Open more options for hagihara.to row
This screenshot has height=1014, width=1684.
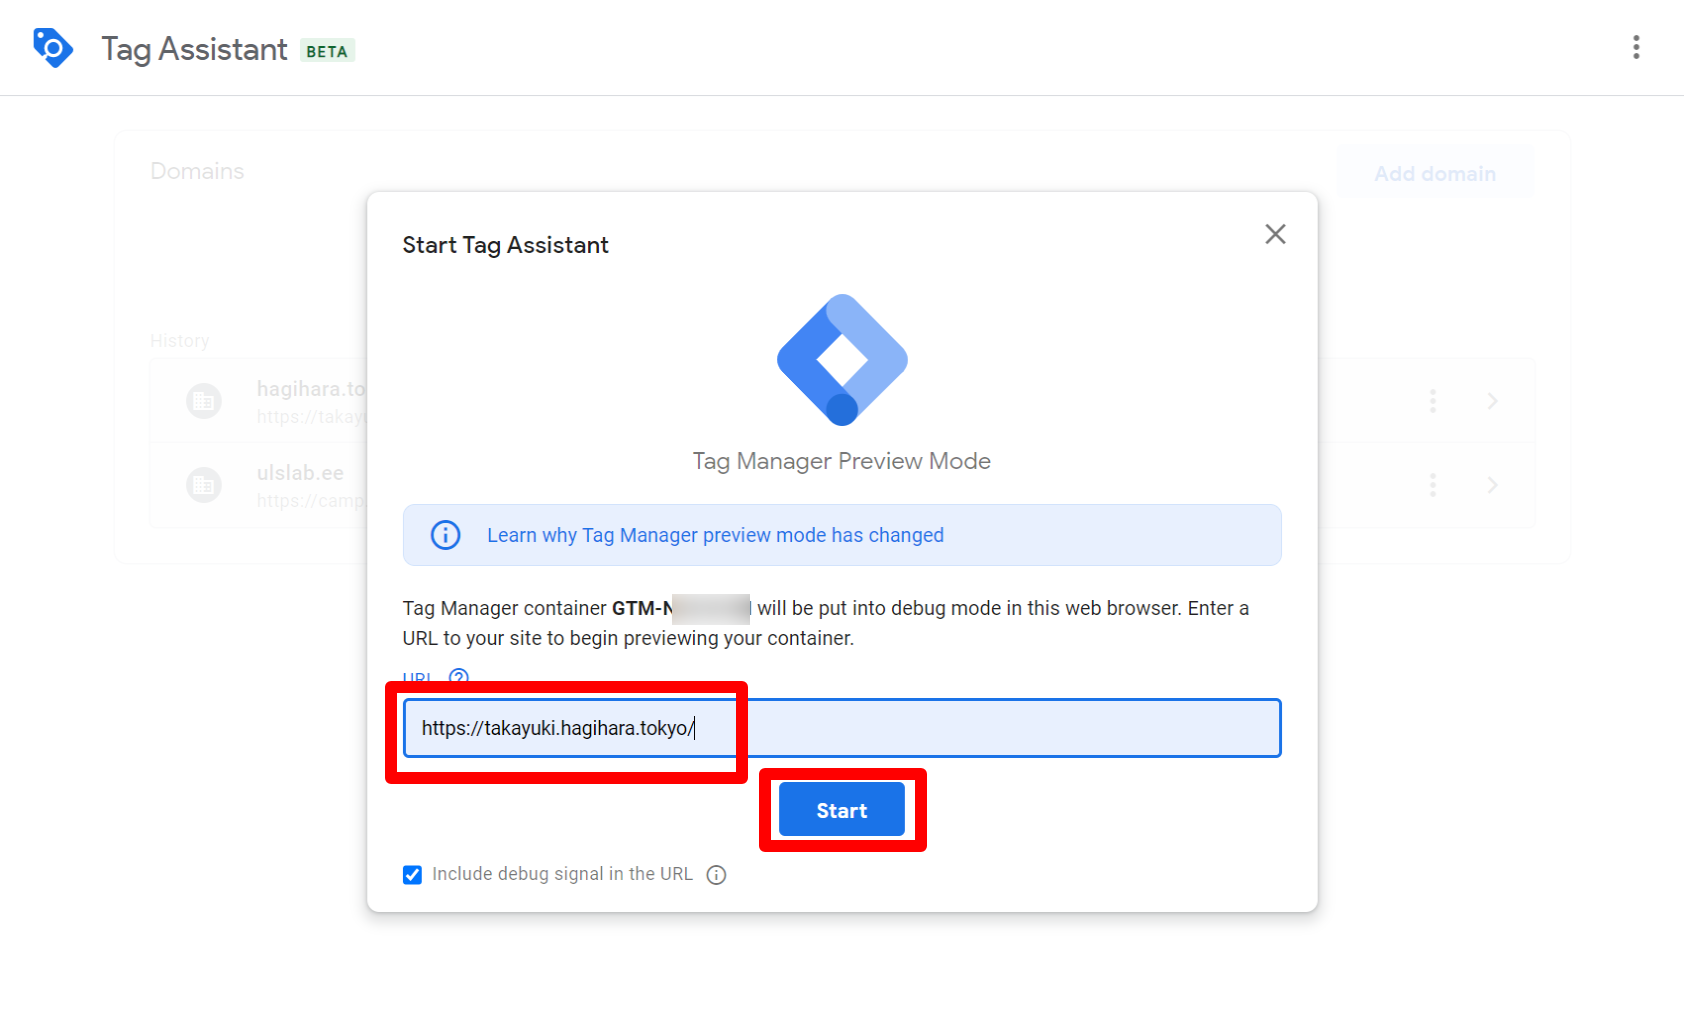click(x=1433, y=401)
